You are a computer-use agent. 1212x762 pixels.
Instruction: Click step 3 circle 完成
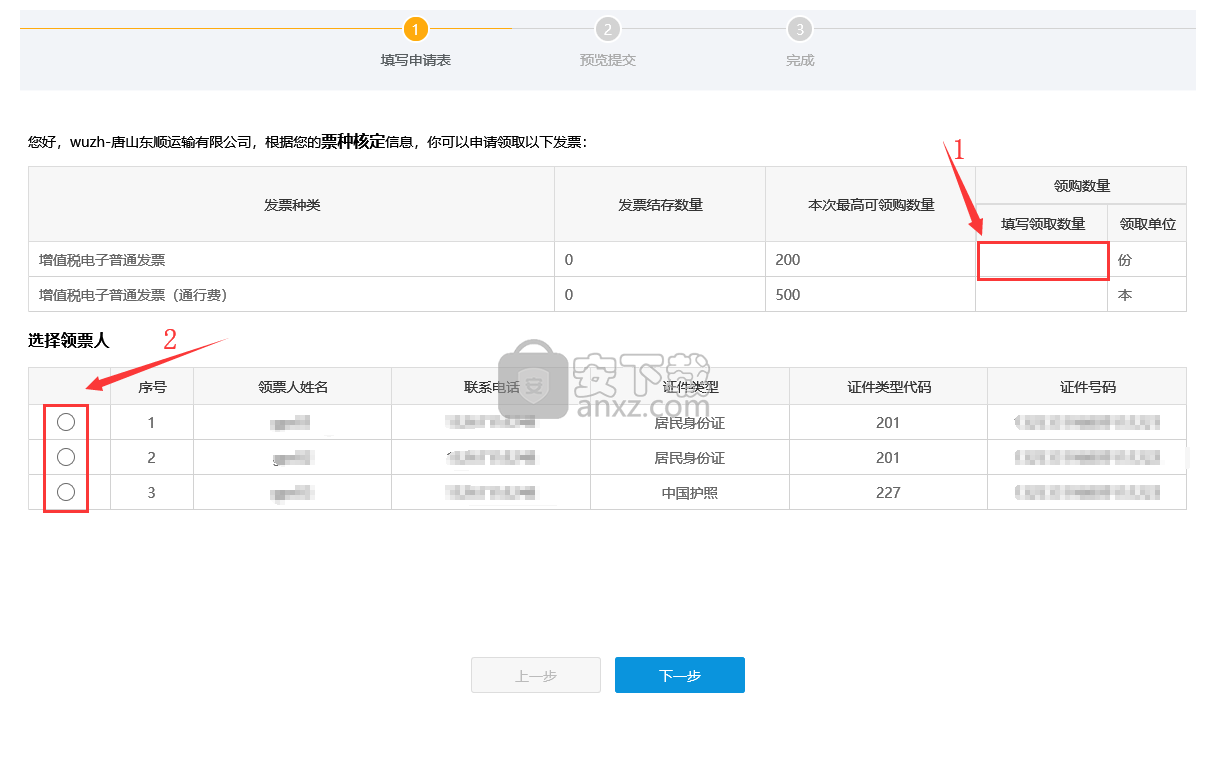click(799, 29)
